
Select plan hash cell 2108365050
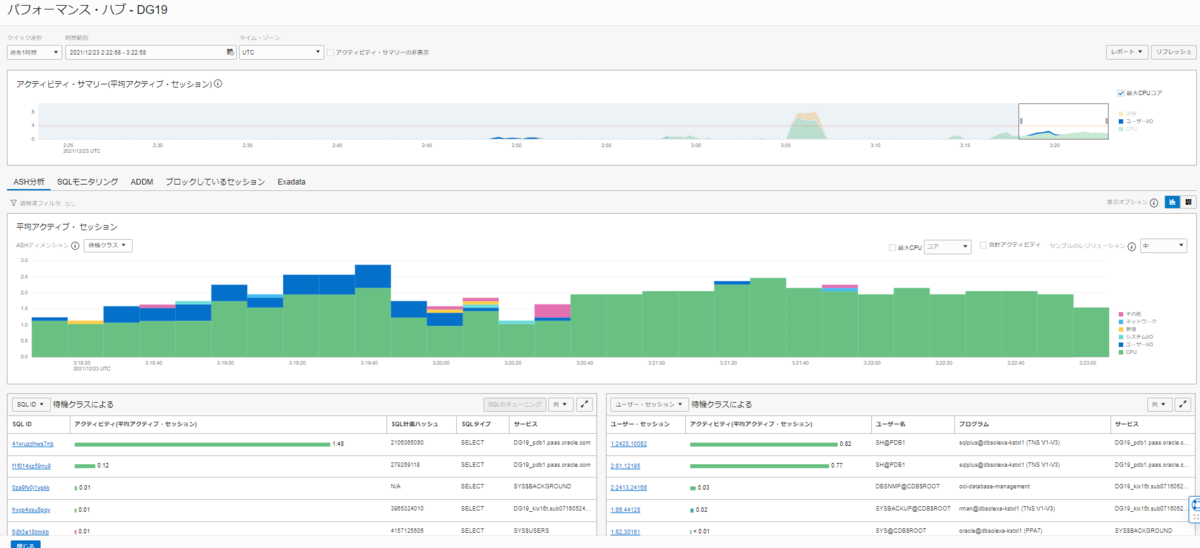click(x=409, y=442)
